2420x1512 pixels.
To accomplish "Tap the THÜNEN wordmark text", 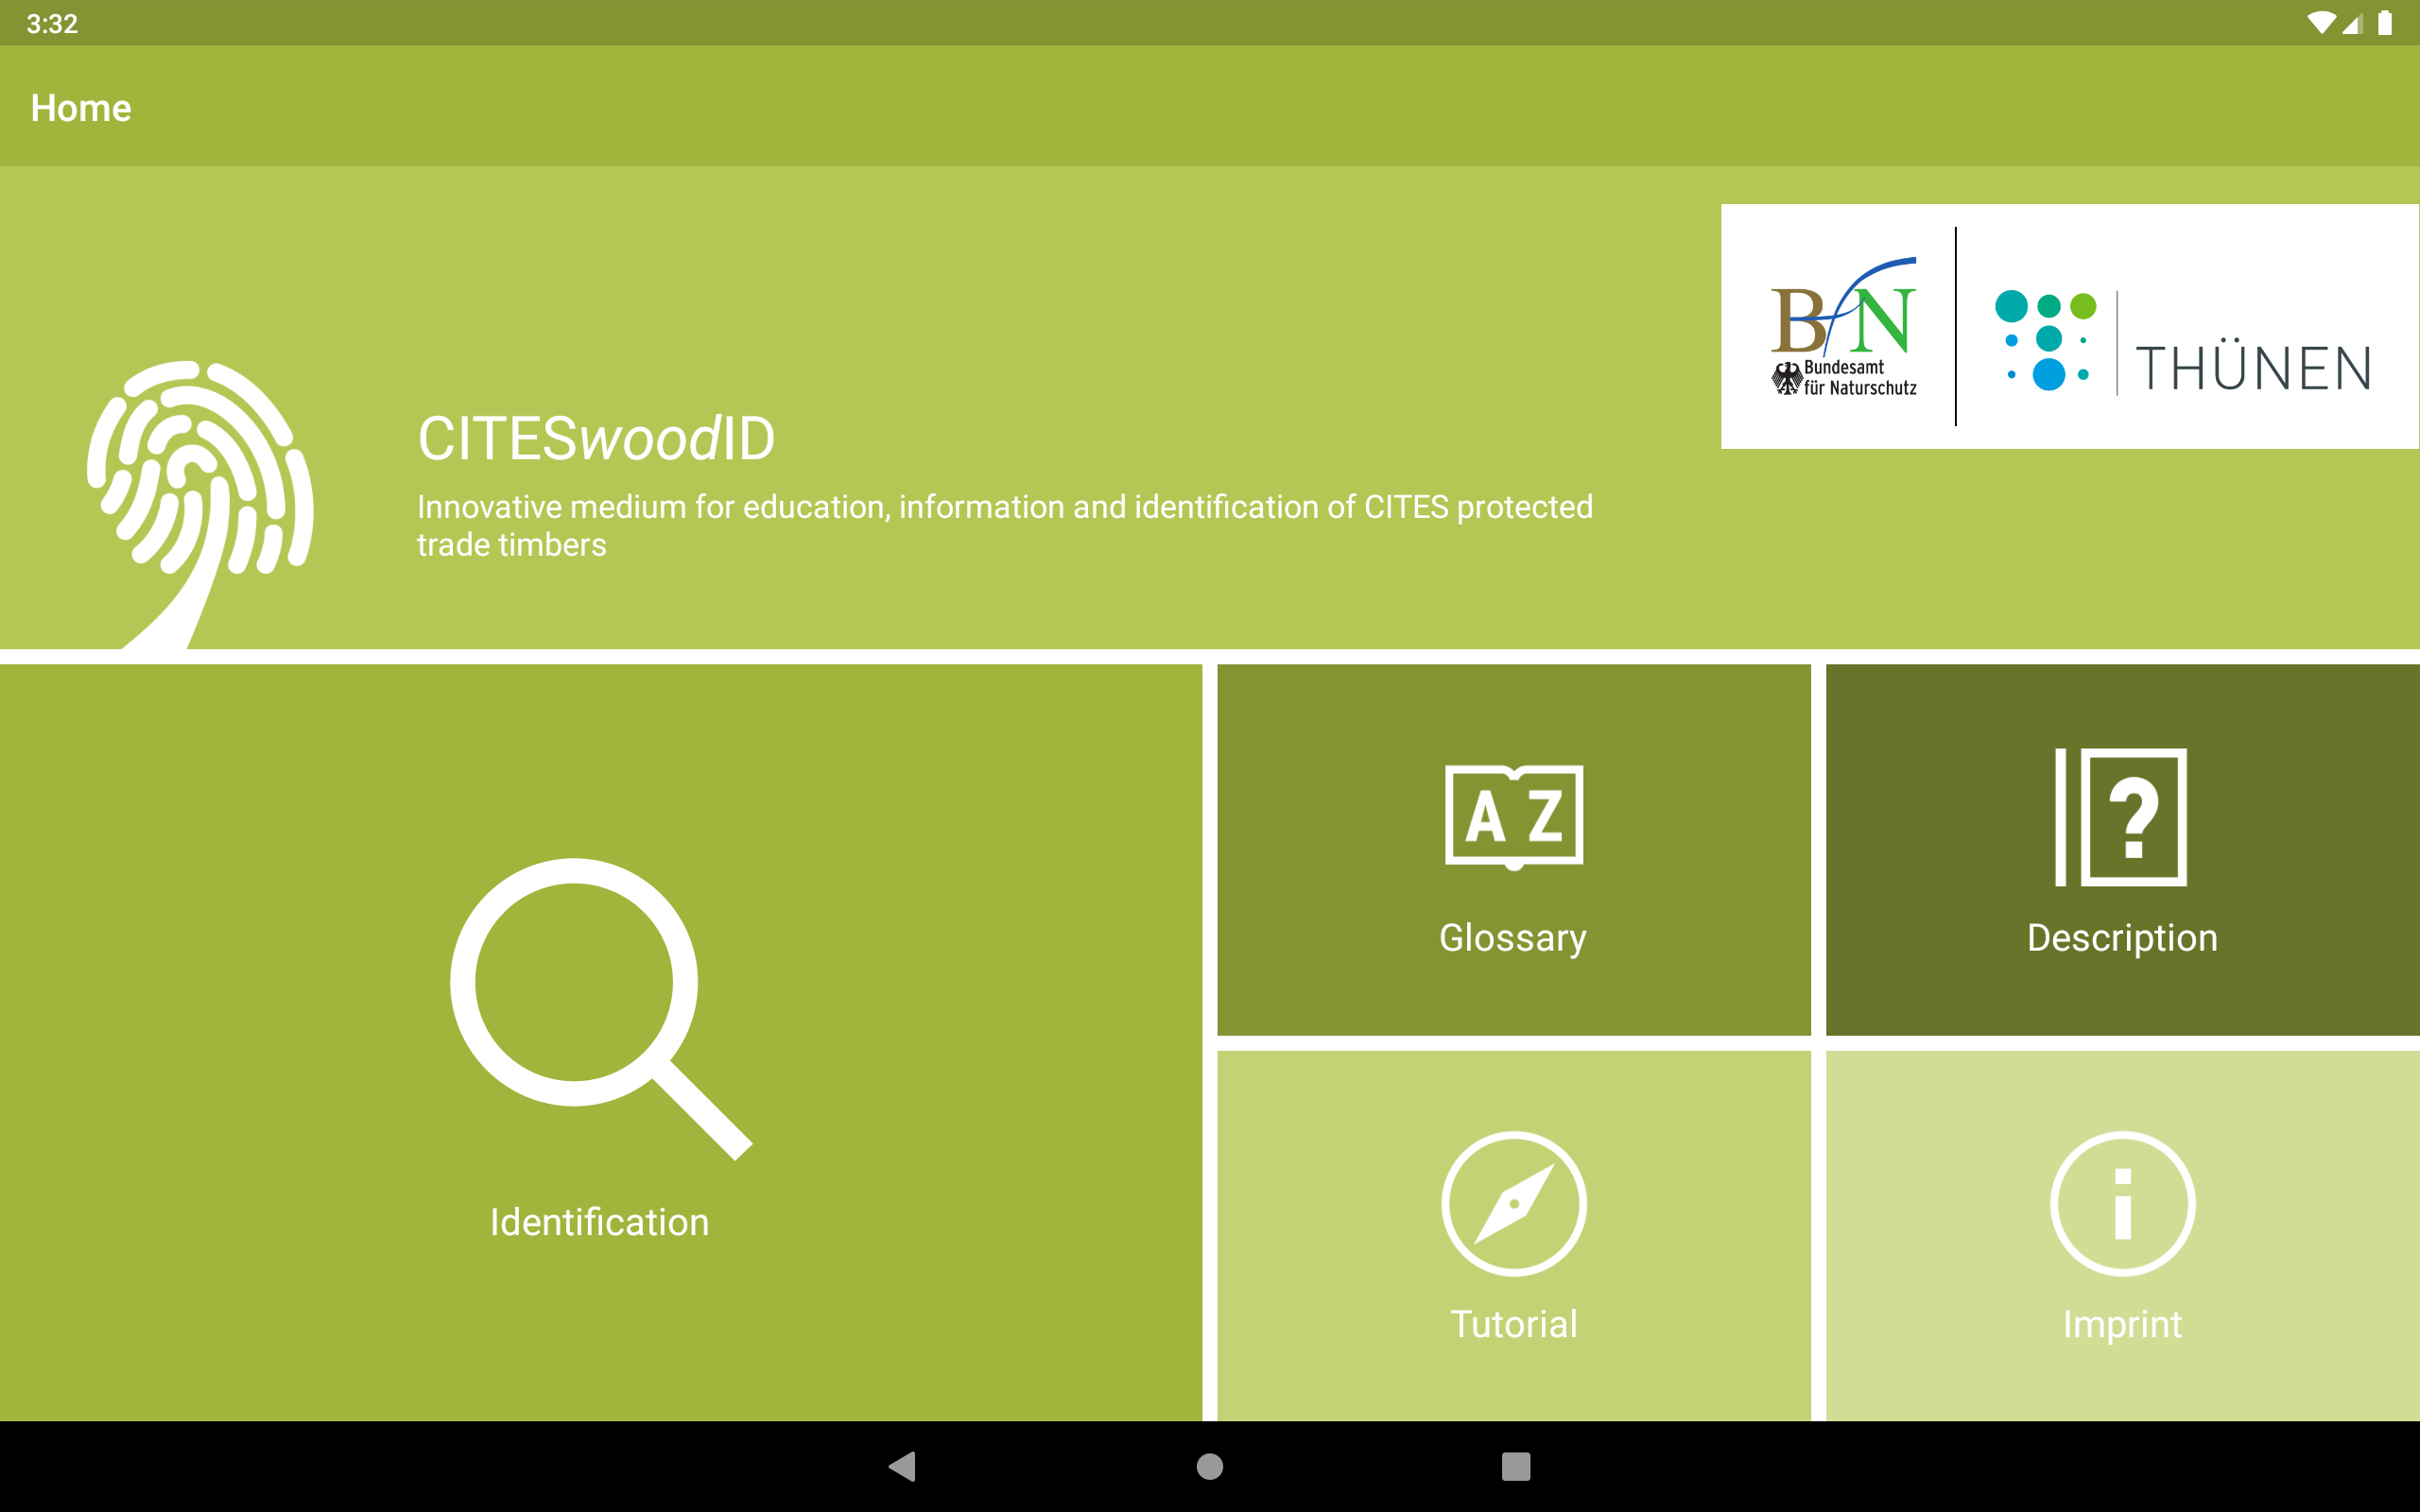I will (2253, 366).
